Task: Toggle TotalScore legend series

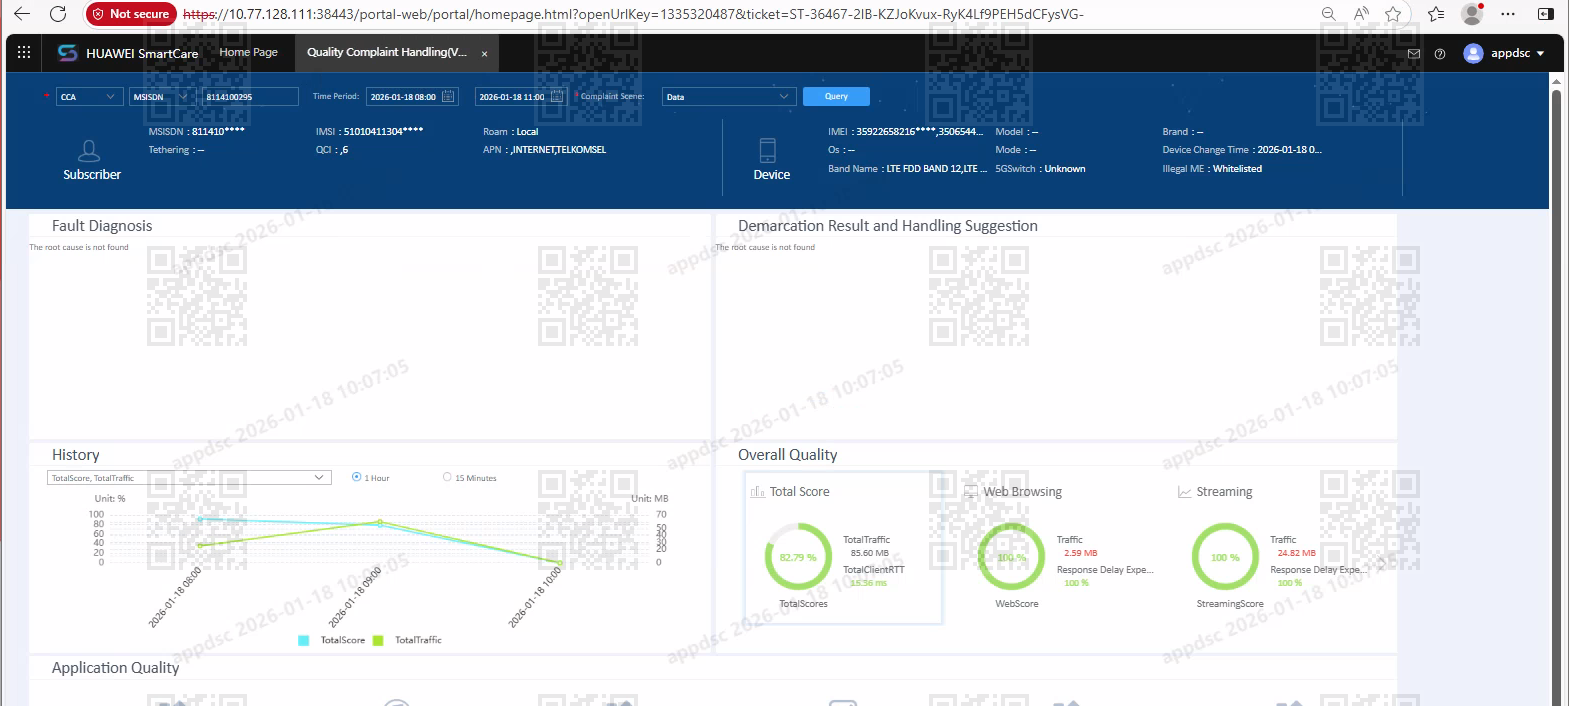Action: (332, 640)
